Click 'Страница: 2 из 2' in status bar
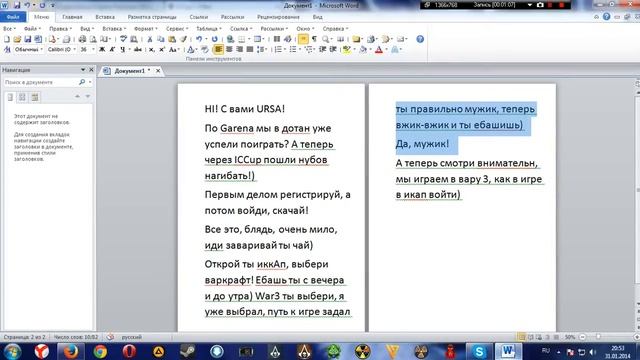640x360 pixels. point(24,337)
